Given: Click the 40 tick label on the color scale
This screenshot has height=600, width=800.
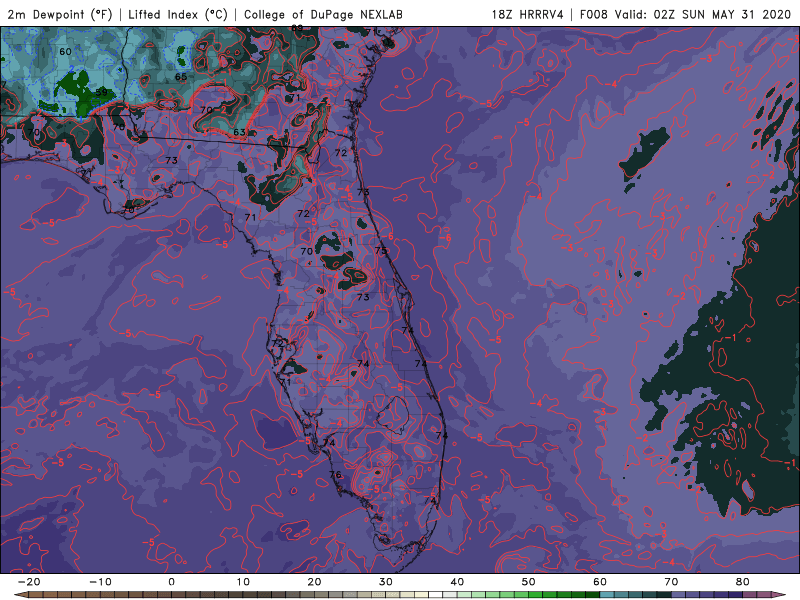Looking at the screenshot, I should click(457, 582).
